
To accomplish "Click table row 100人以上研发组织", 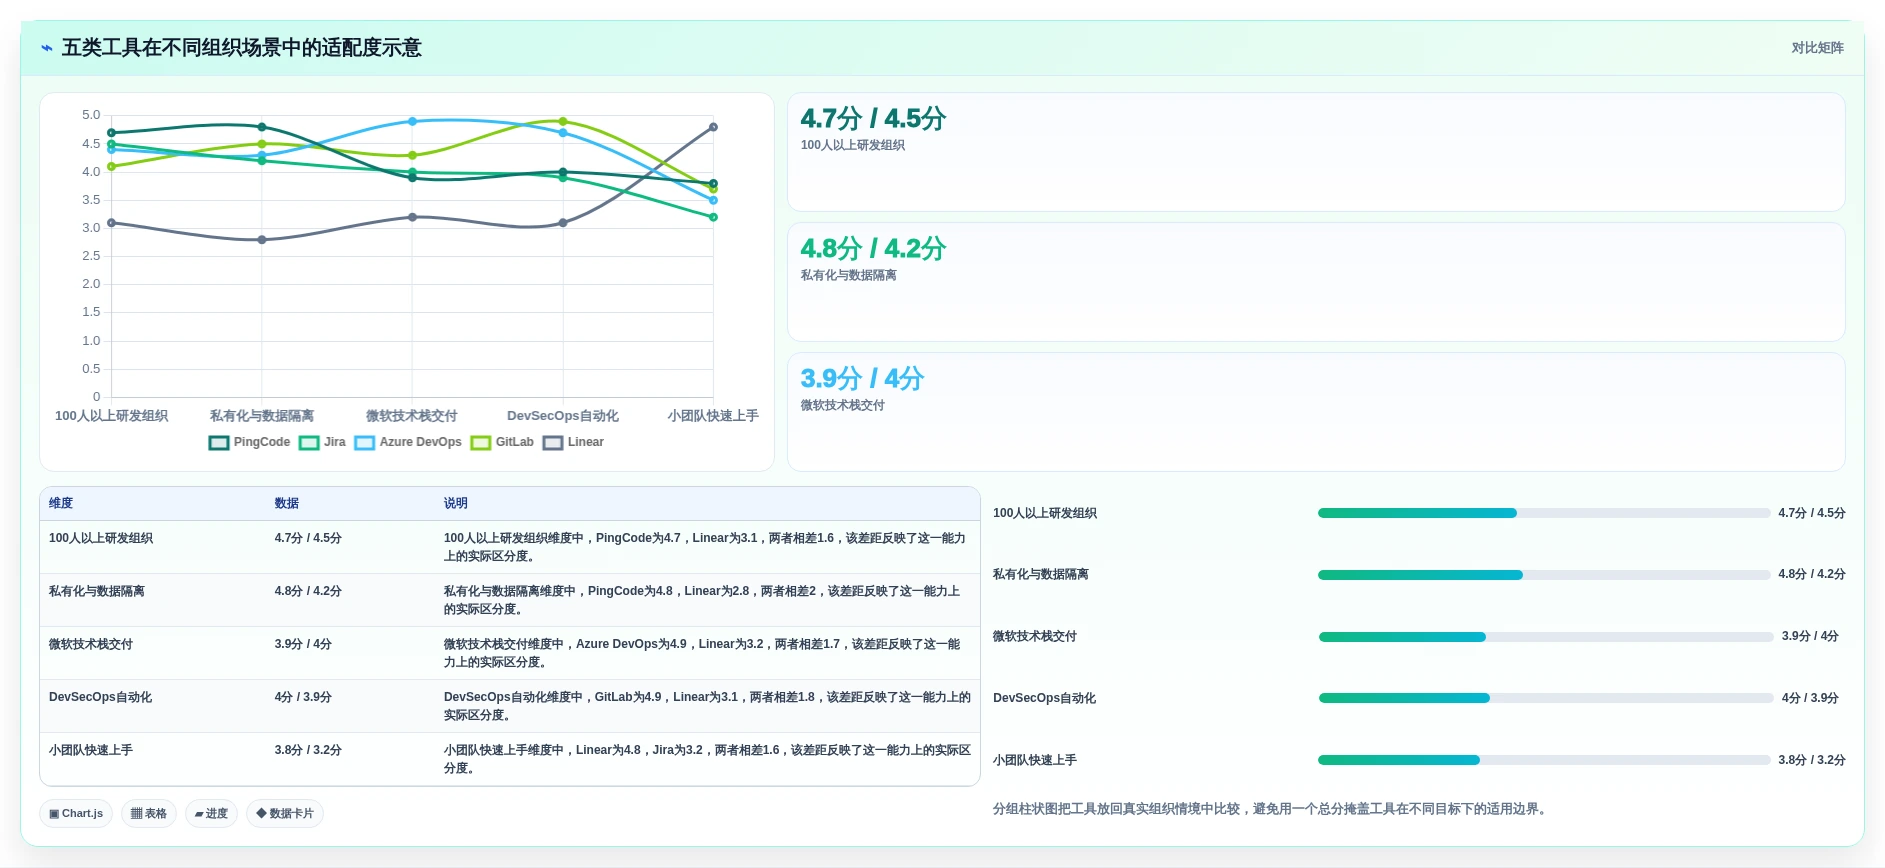I will [510, 547].
